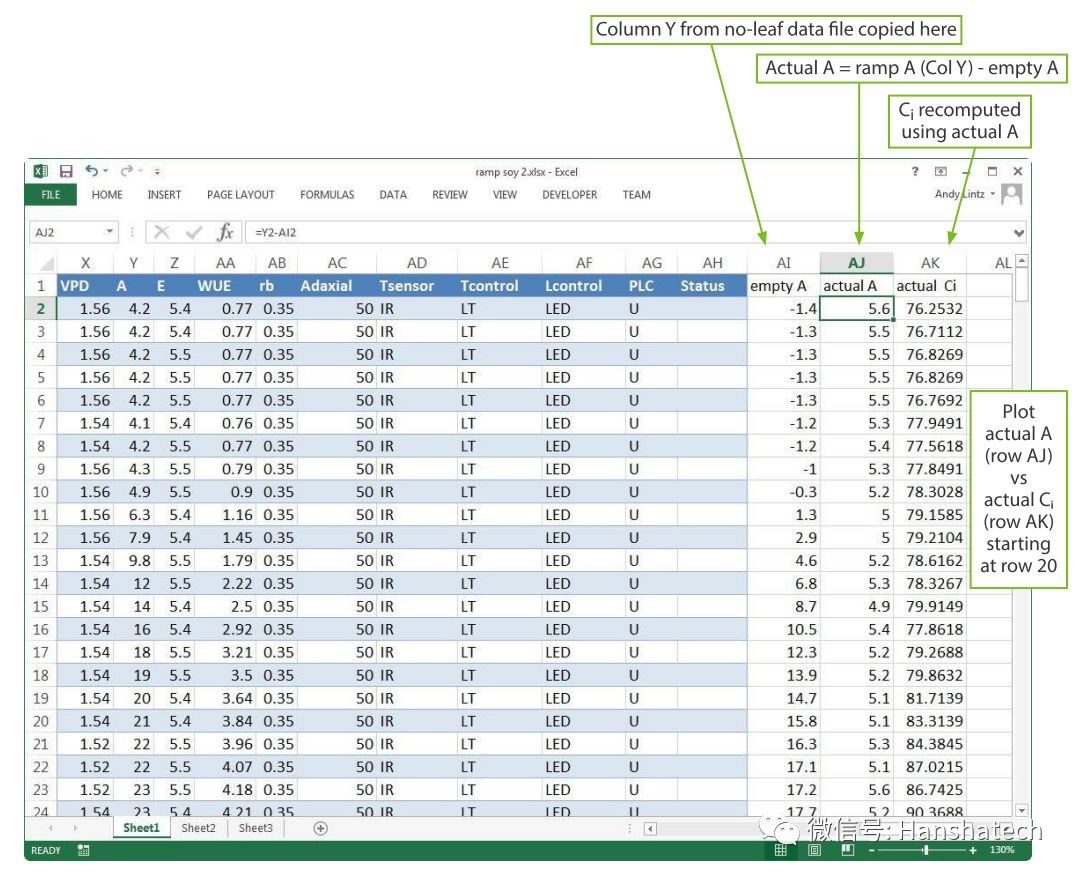Image resolution: width=1078 pixels, height=877 pixels.
Task: Open the Name Box dropdown arrow
Action: pos(110,232)
